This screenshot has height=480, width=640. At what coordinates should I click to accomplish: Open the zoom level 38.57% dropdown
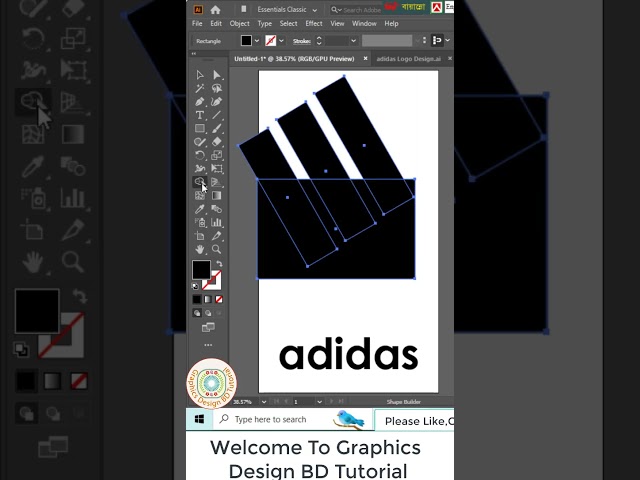coord(264,402)
